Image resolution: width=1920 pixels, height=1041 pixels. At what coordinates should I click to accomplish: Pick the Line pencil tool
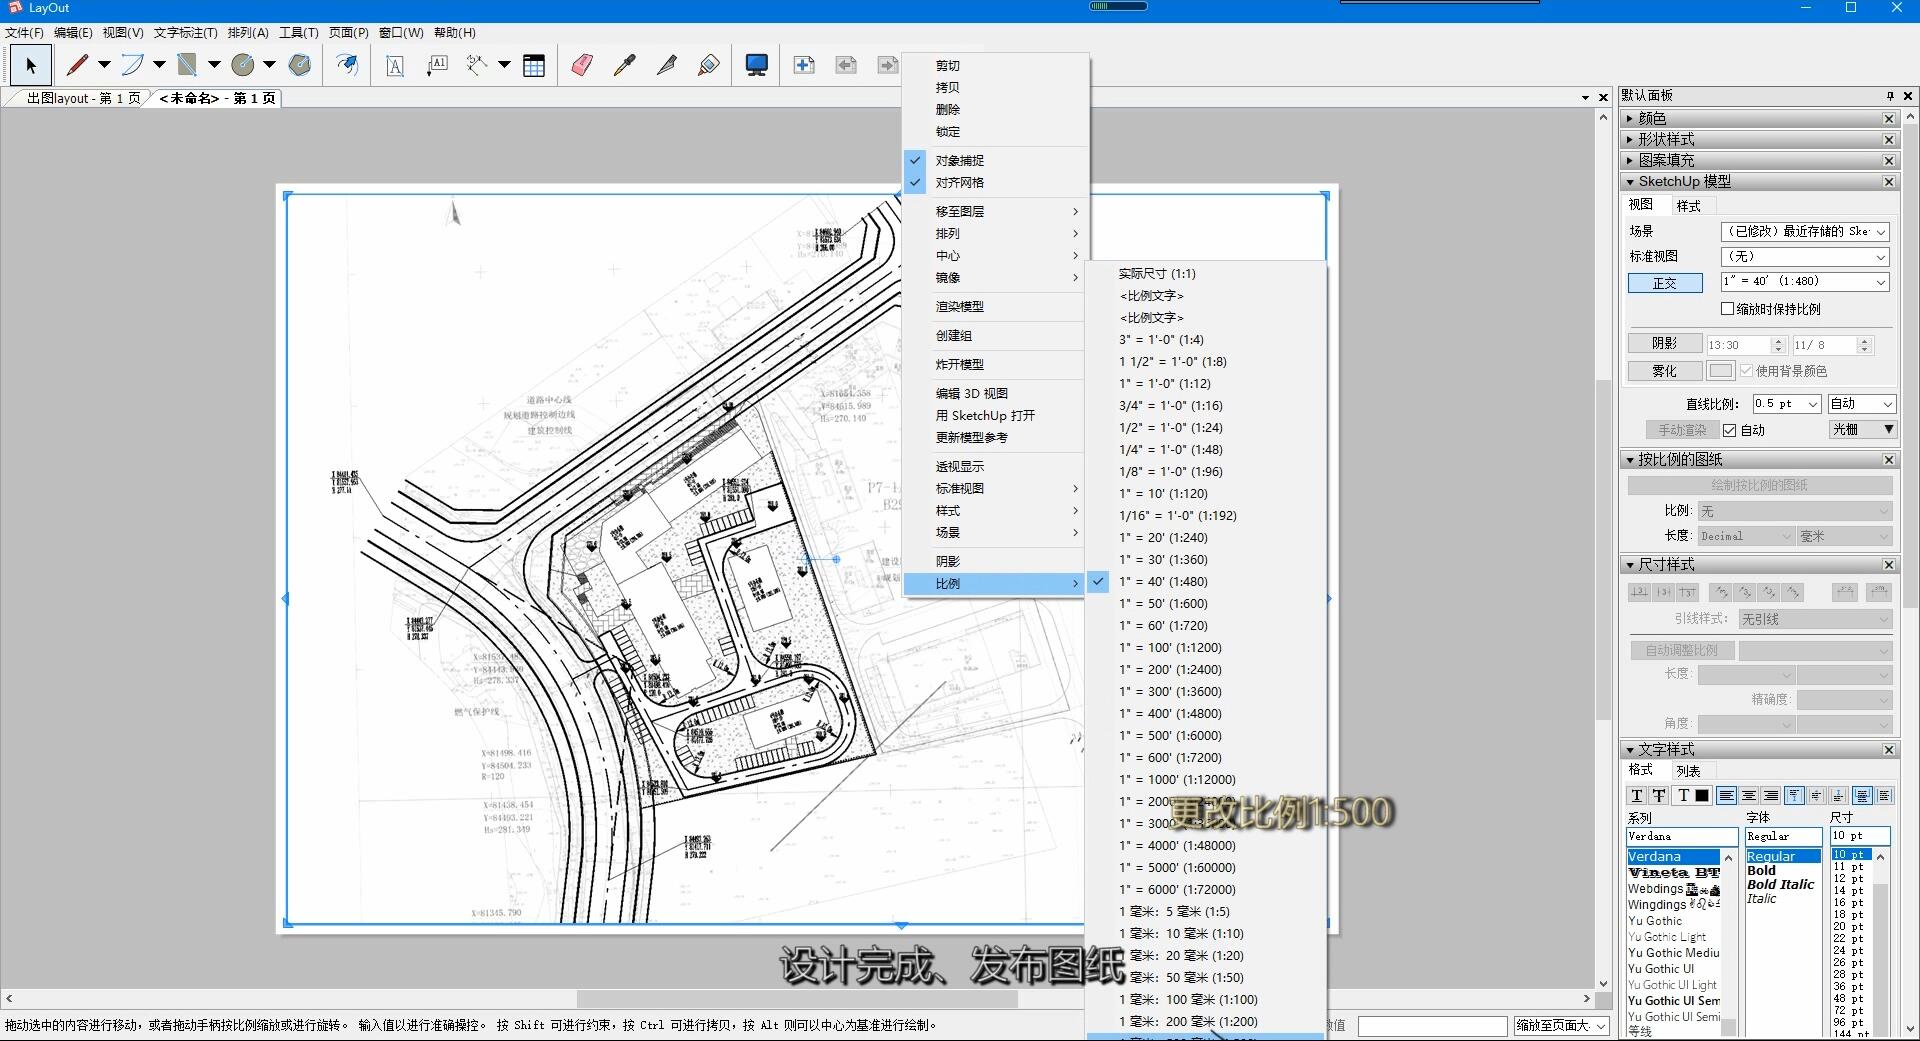(77, 65)
